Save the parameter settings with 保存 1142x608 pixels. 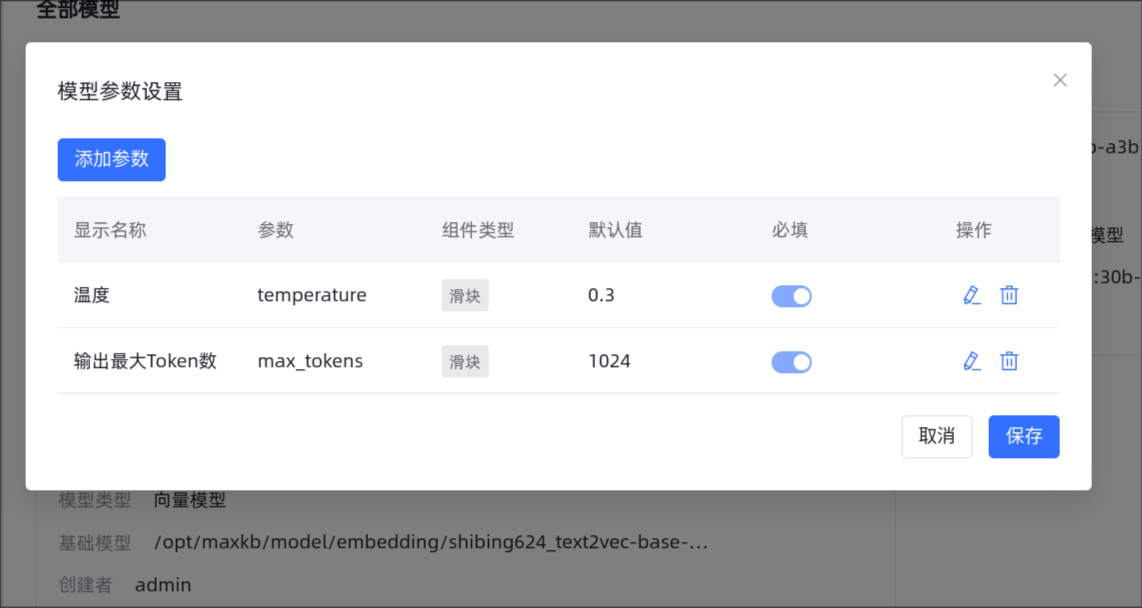tap(1023, 436)
